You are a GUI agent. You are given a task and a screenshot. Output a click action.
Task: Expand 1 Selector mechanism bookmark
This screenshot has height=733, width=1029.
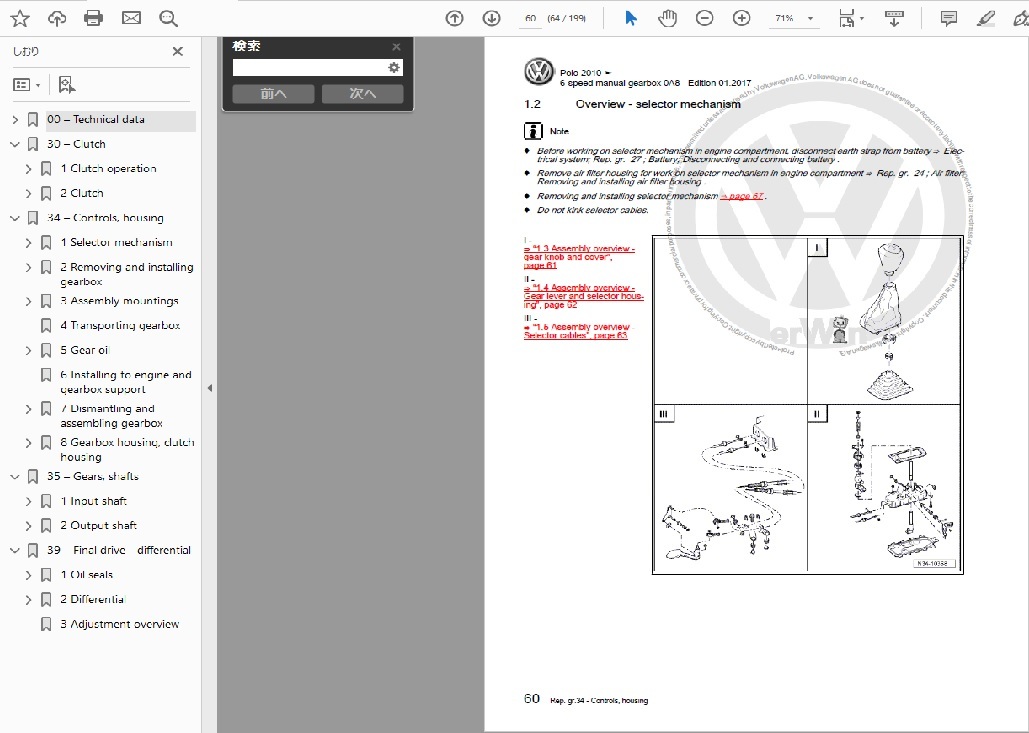[x=28, y=243]
